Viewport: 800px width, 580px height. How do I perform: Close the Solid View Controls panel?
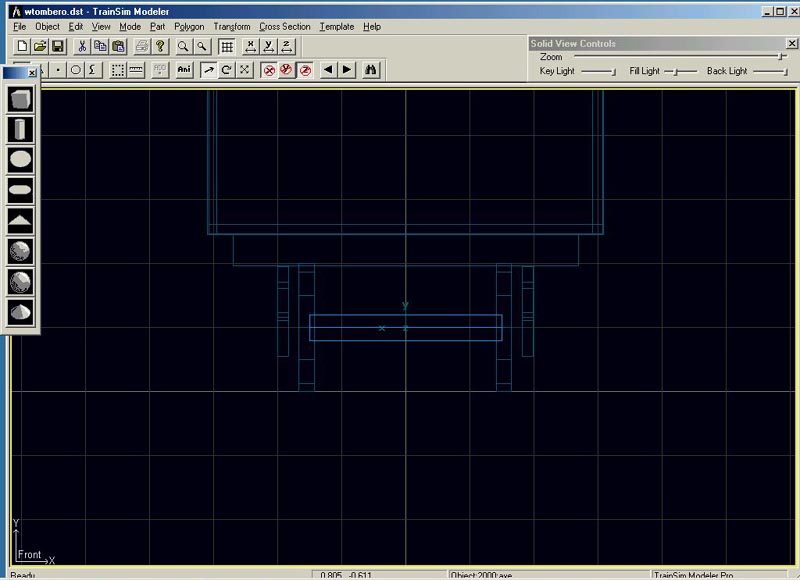793,44
